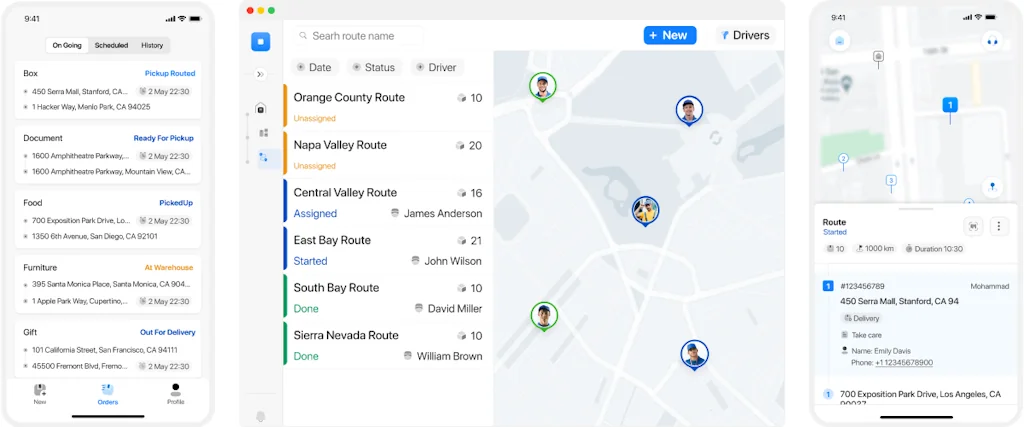Screen dimensions: 1024x427
Task: Switch to the Scheduled tab
Action: pos(111,46)
